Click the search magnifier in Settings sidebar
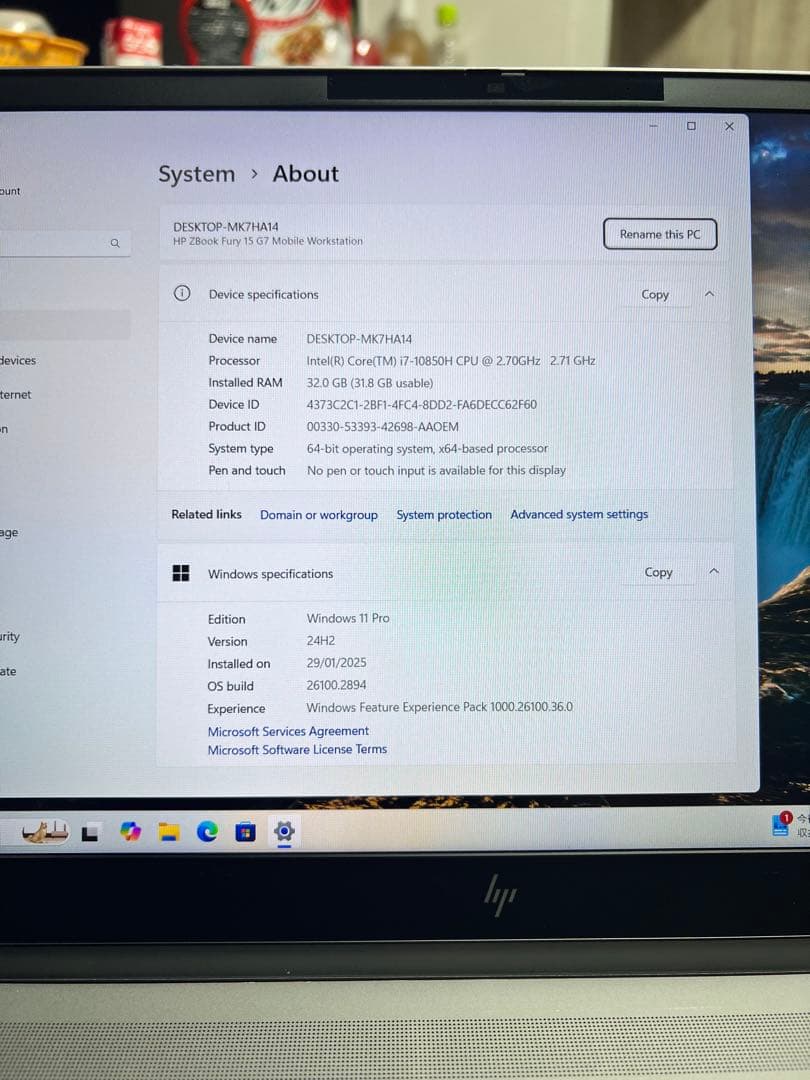 (x=115, y=243)
